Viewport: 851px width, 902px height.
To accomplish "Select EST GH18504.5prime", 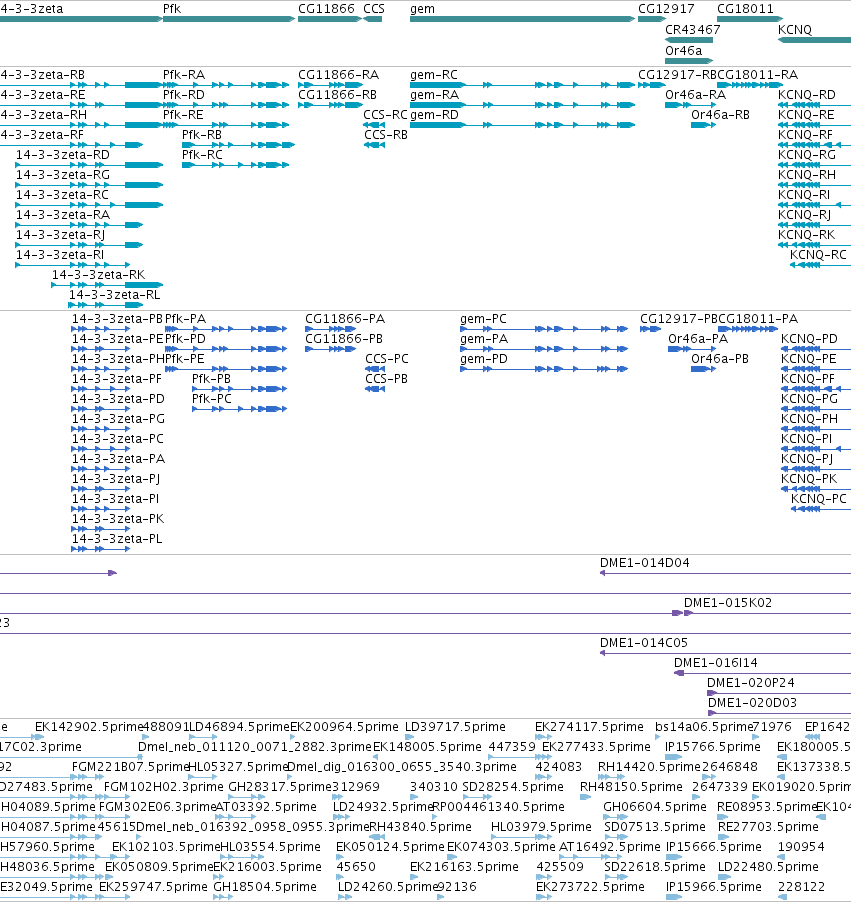I will click(x=265, y=887).
